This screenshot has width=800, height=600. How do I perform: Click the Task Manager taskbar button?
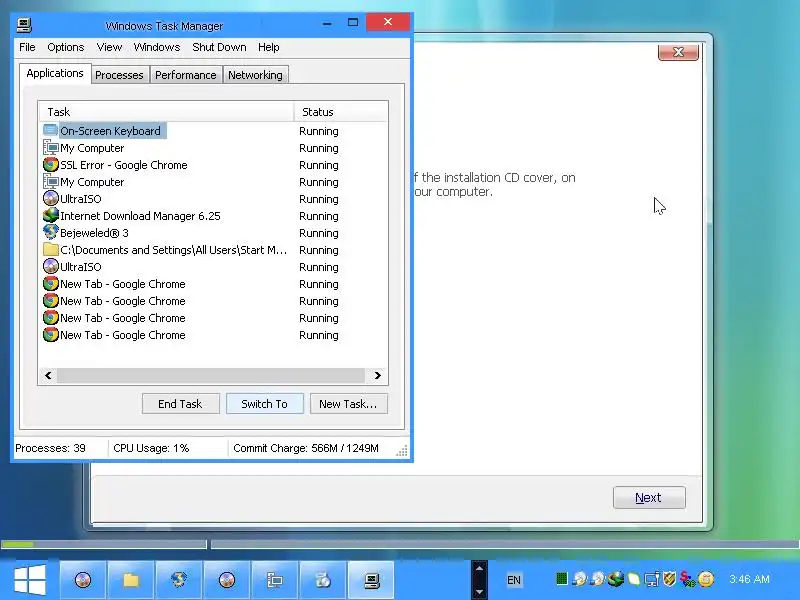point(371,580)
